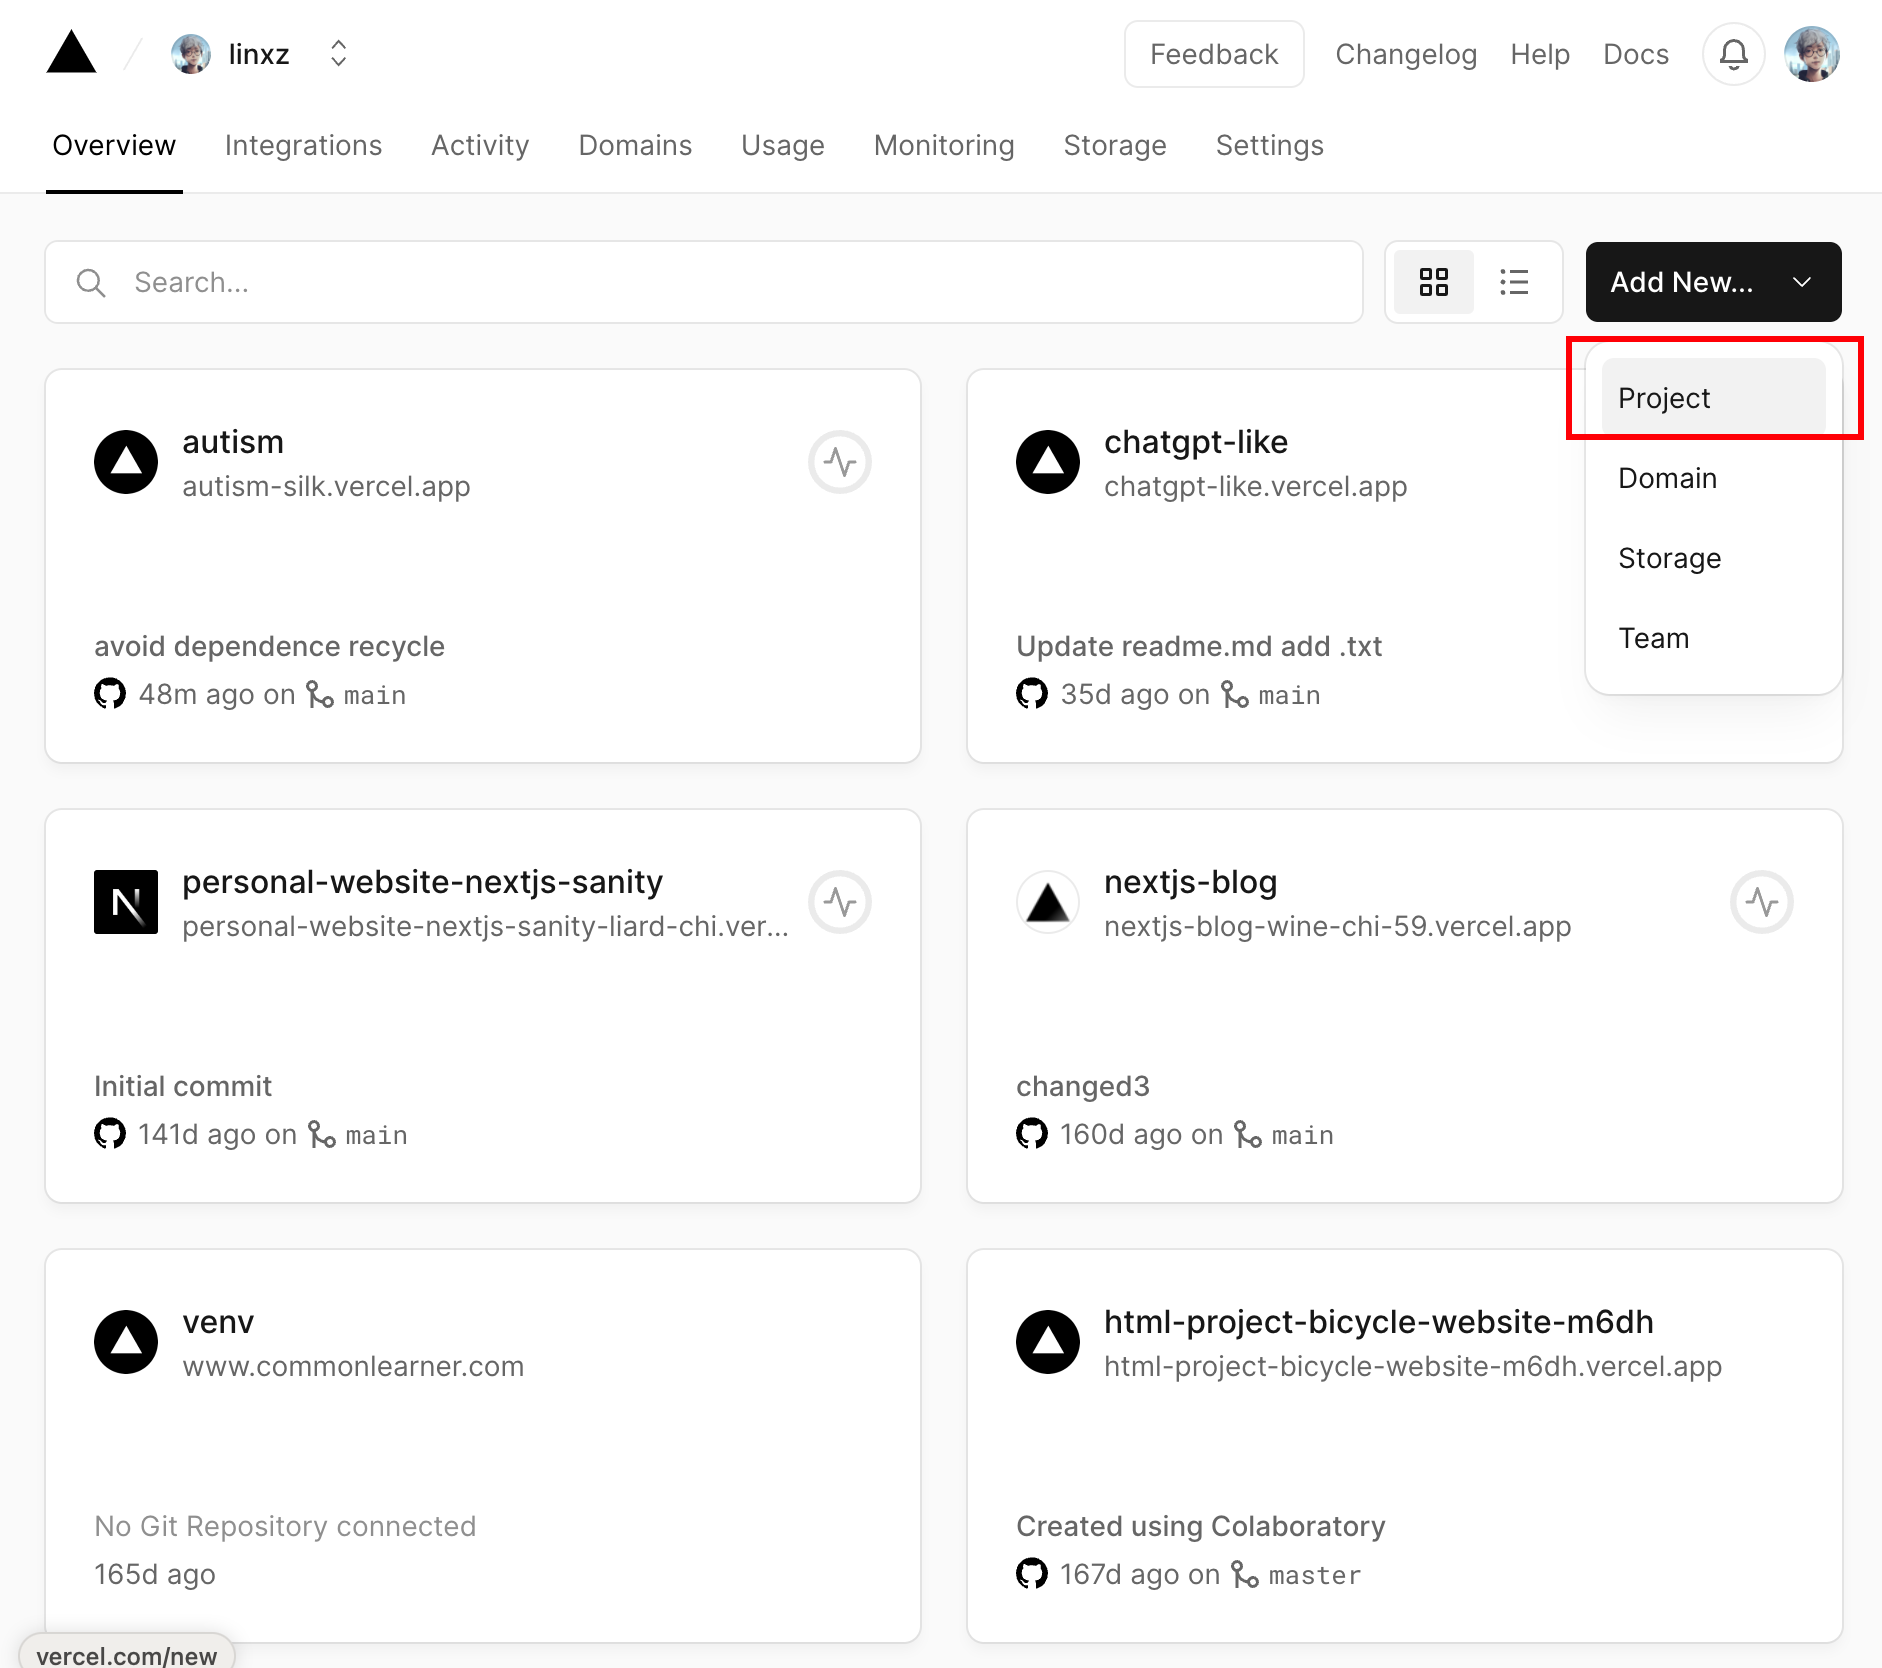Click the chatgpt-like project logo icon
The image size is (1882, 1668).
pyautogui.click(x=1048, y=462)
